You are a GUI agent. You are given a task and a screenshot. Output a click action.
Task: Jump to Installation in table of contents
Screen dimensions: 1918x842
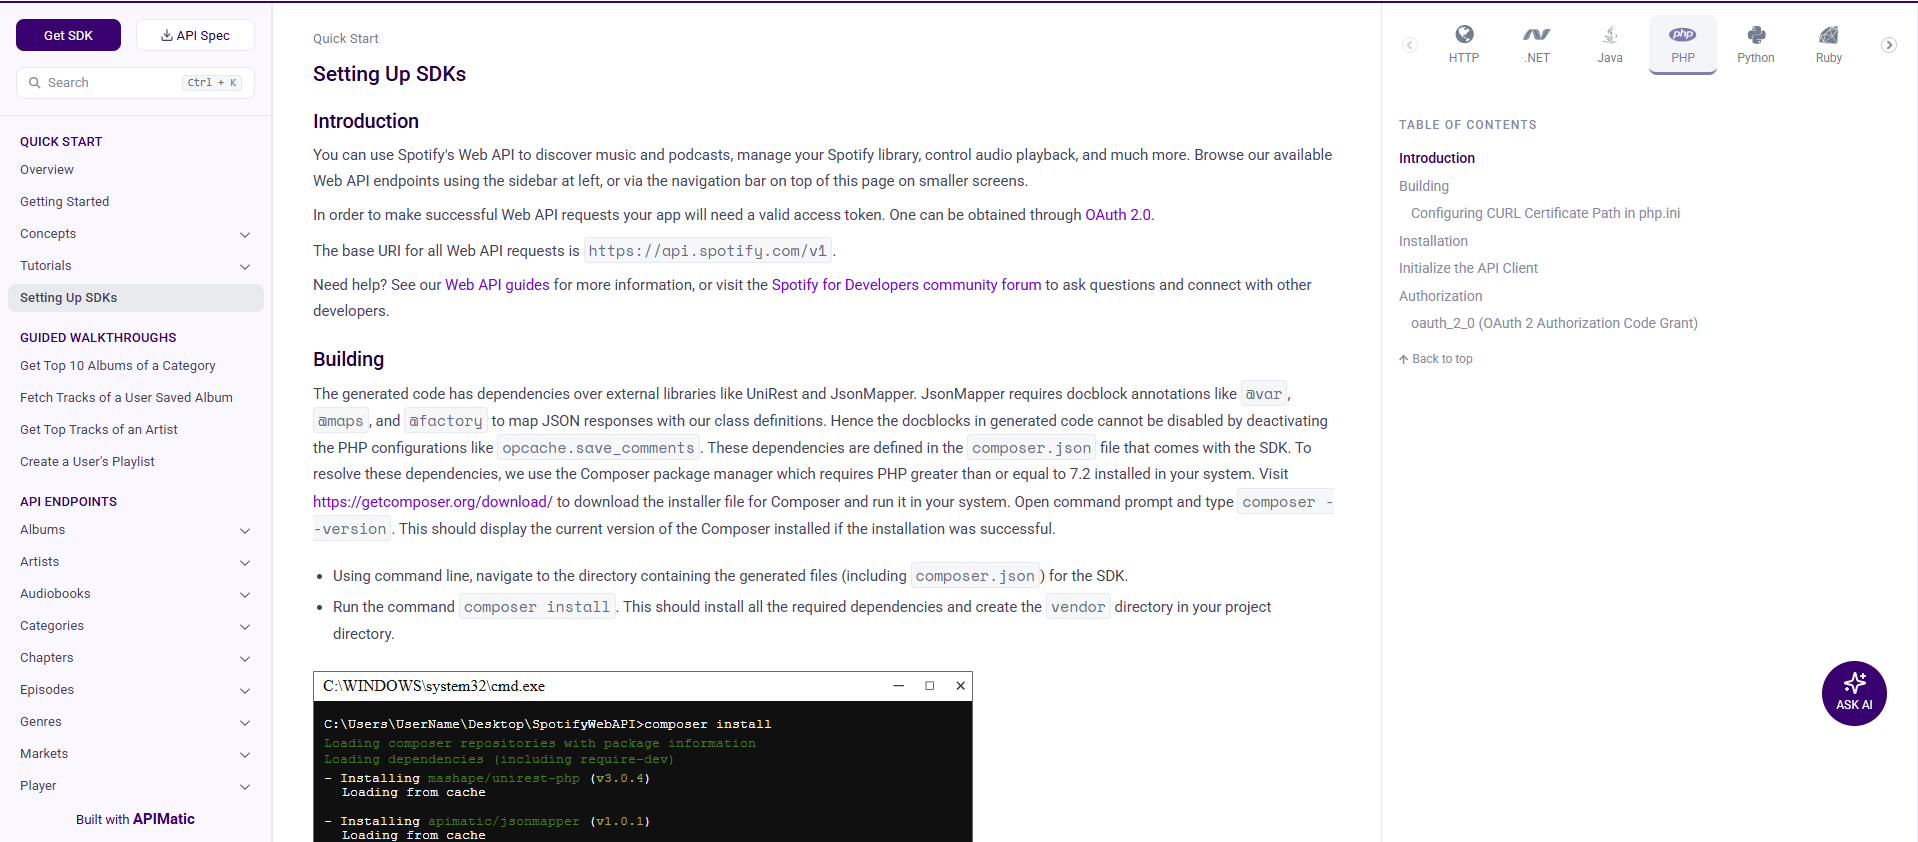click(1433, 241)
